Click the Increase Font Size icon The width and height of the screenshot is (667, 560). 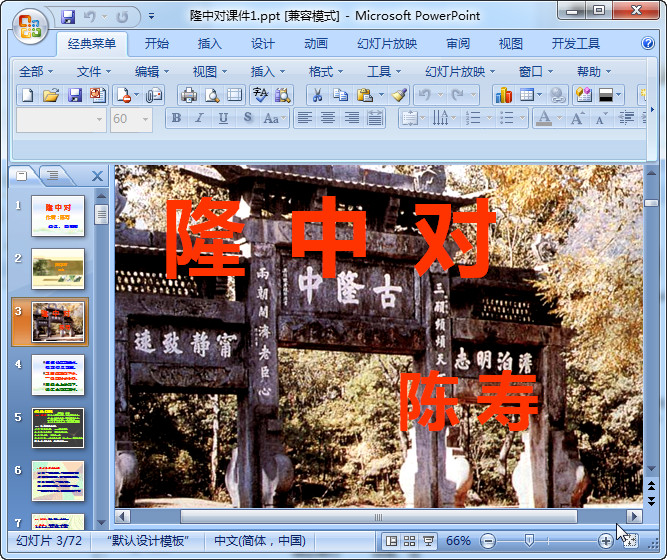click(577, 118)
